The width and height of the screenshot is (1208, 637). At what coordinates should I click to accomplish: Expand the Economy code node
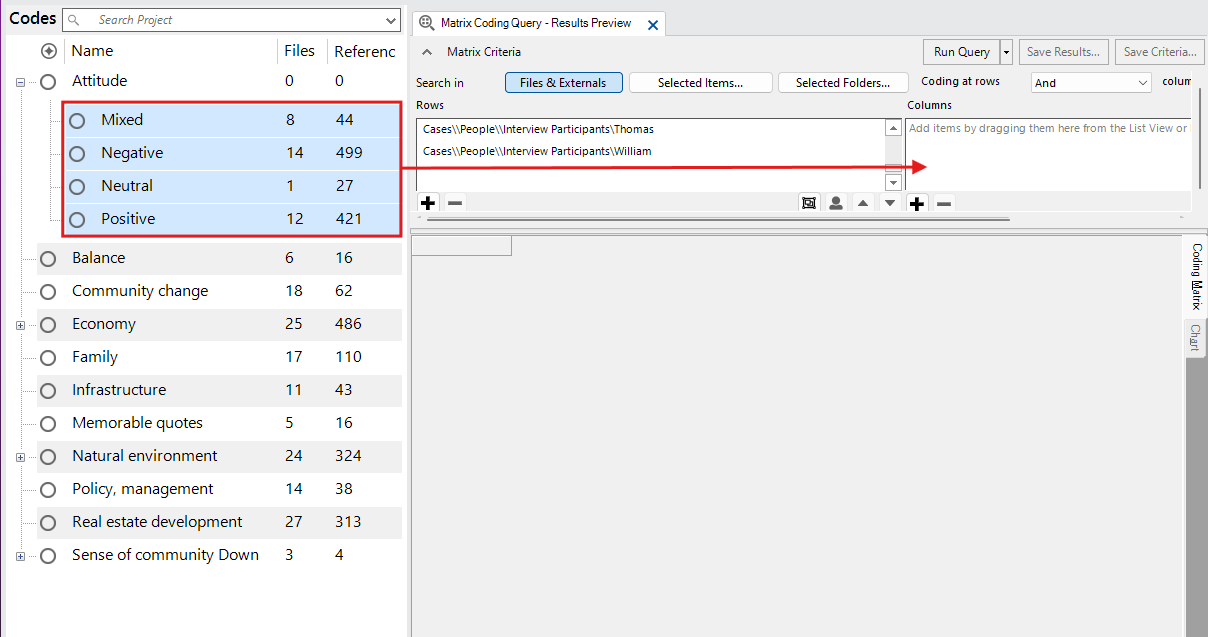[x=20, y=325]
